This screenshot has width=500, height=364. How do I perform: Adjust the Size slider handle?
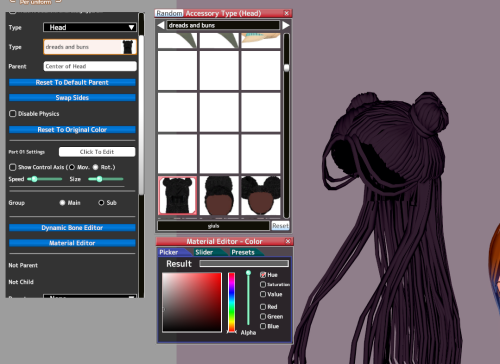tap(99, 179)
